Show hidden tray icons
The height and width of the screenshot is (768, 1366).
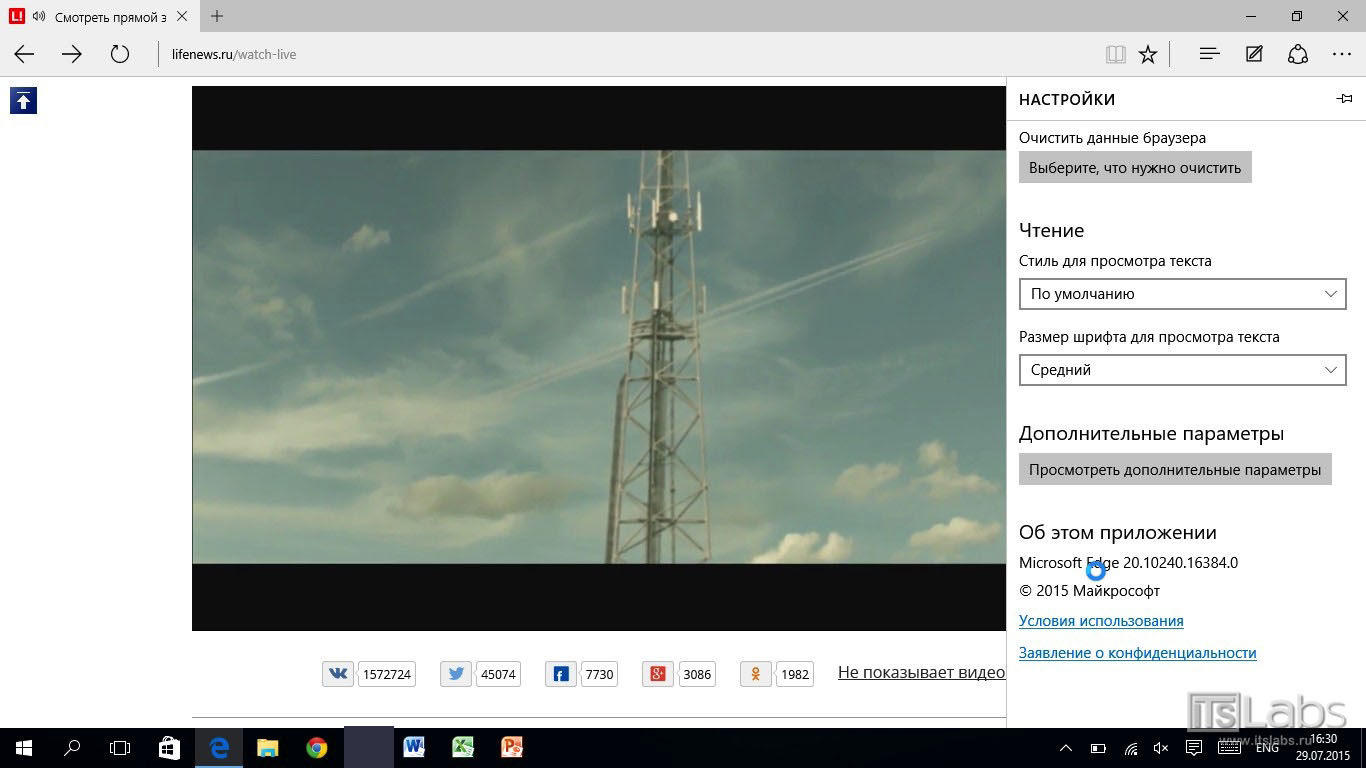(x=1066, y=747)
